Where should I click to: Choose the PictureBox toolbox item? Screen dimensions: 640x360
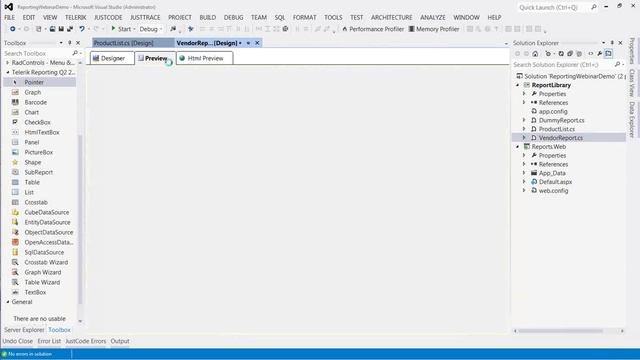click(38, 152)
